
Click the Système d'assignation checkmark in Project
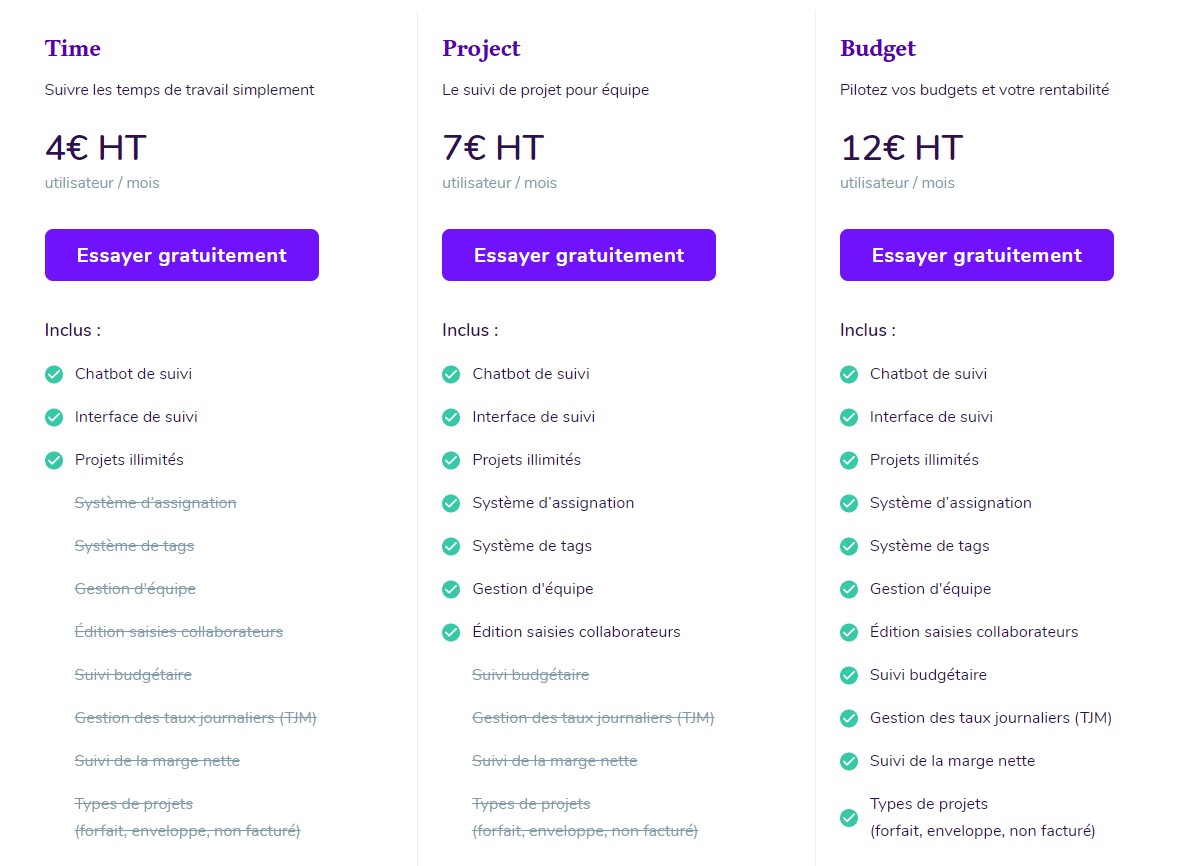pyautogui.click(x=451, y=503)
